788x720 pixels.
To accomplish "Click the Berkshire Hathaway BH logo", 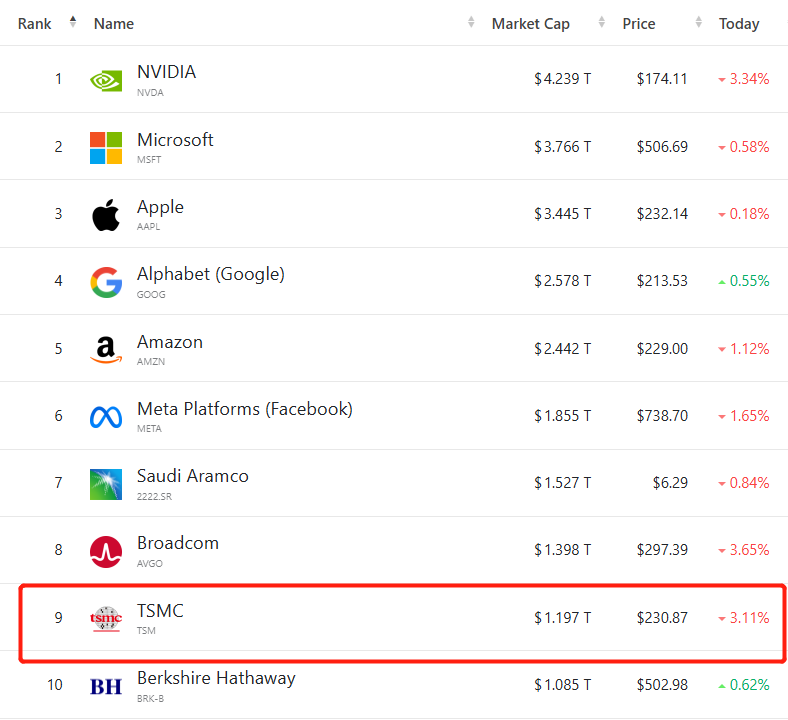I will tap(106, 686).
